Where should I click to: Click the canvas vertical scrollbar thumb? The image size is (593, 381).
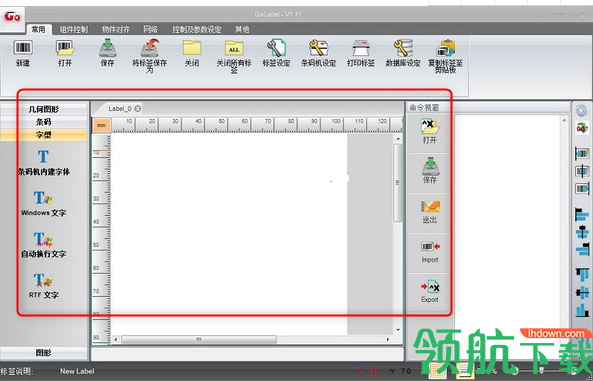(397, 183)
